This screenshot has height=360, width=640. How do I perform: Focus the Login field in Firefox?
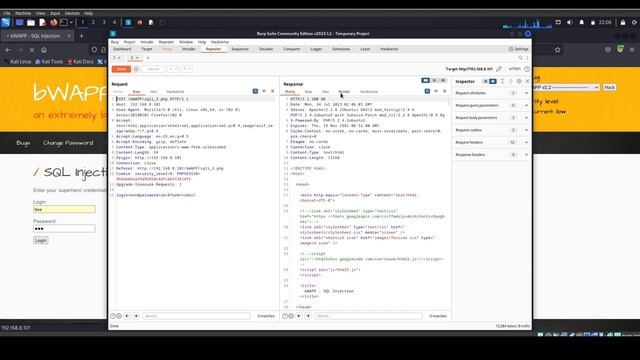(x=64, y=209)
